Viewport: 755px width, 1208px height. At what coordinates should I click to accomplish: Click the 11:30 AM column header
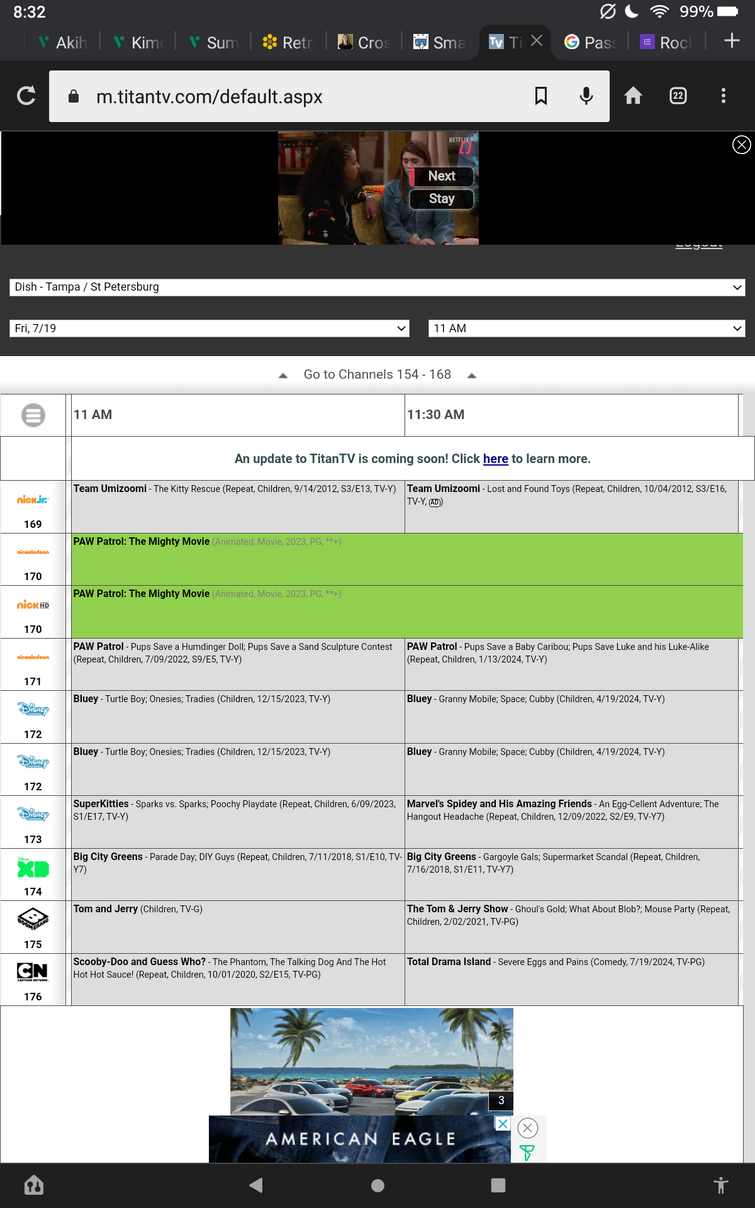(x=571, y=415)
